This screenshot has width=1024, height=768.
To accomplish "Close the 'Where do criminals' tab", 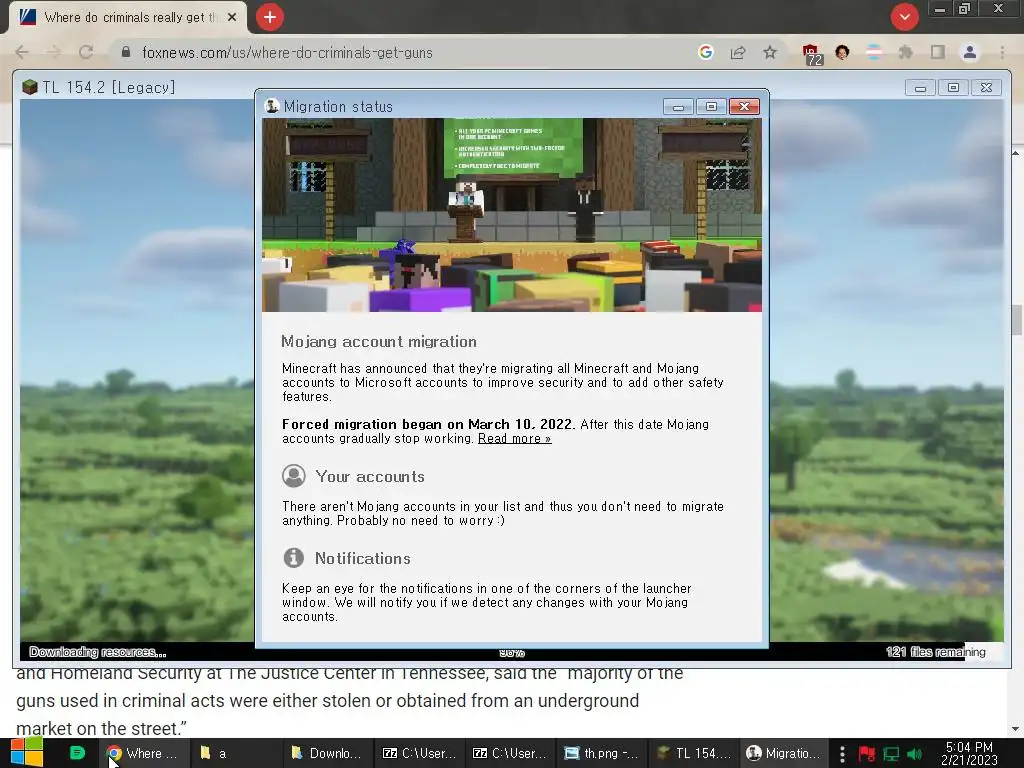I will 232,18.
